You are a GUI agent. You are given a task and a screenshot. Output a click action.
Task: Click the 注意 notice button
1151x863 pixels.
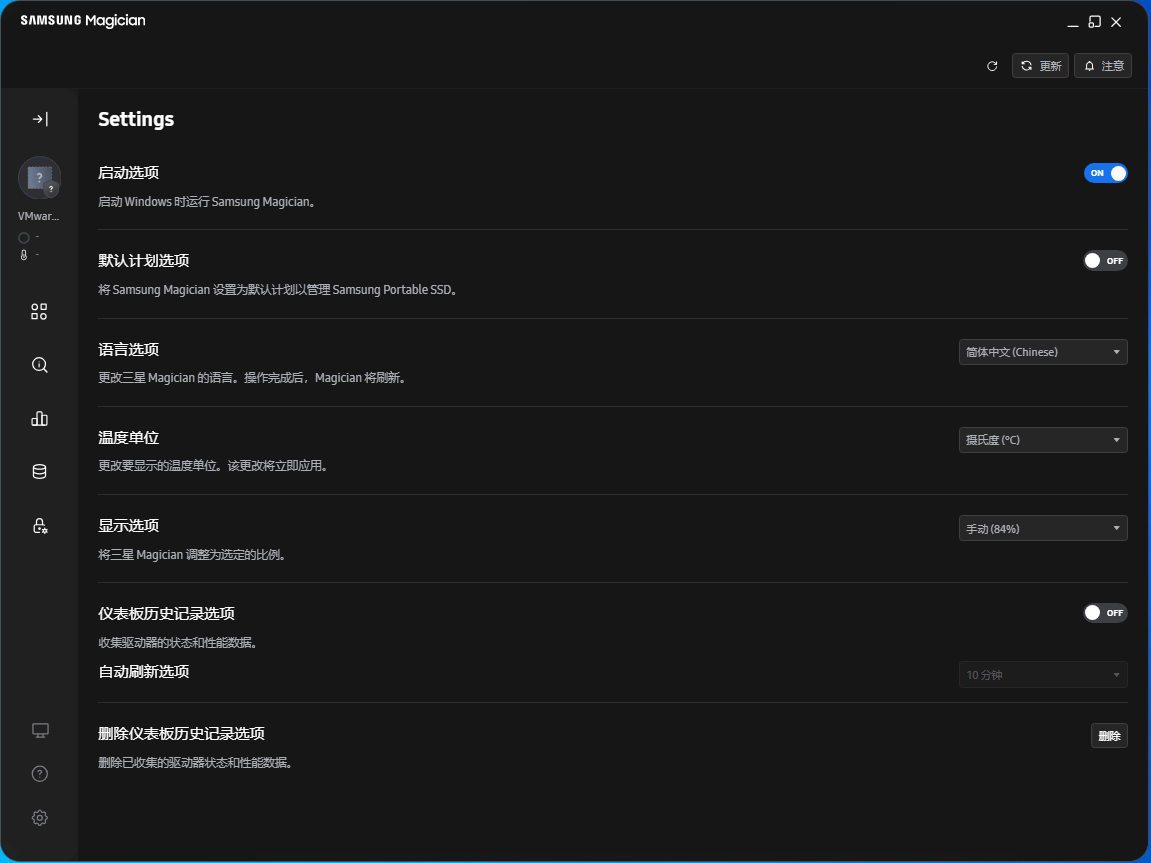pyautogui.click(x=1102, y=66)
